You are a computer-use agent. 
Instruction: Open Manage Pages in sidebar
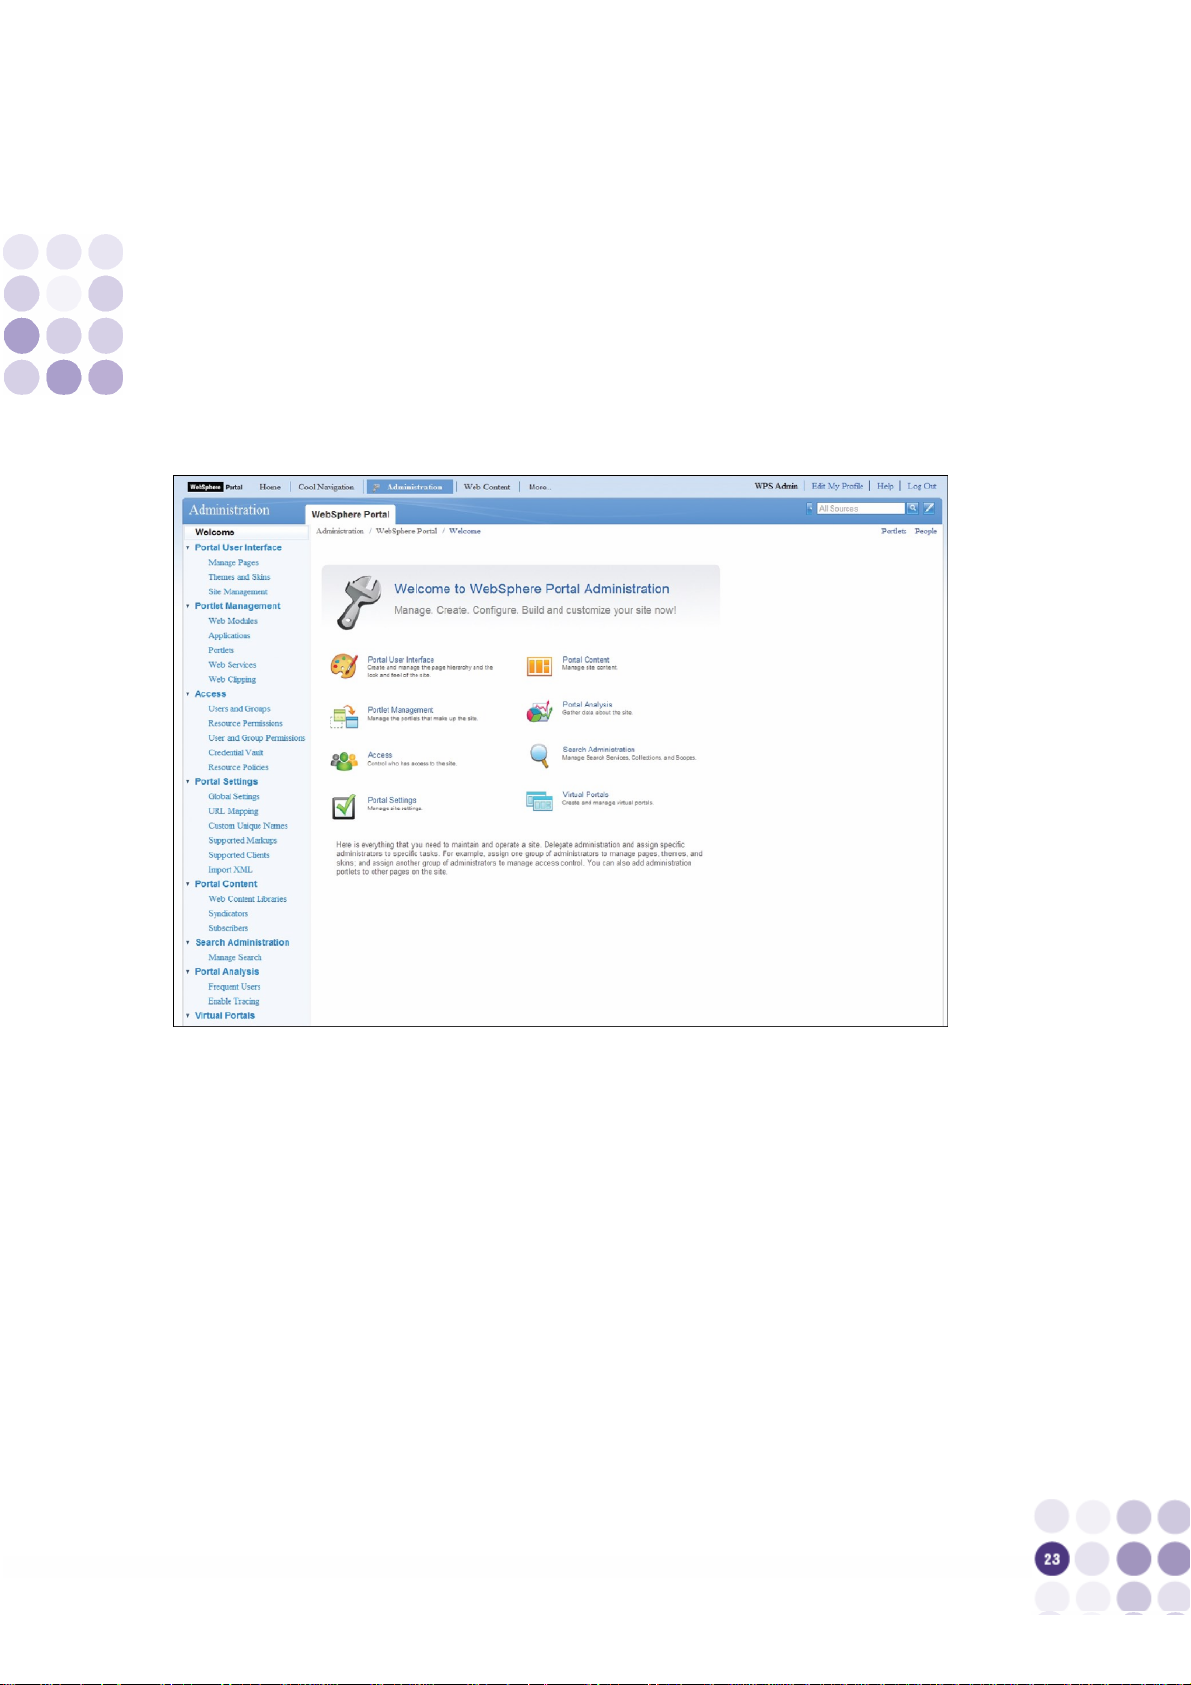[x=233, y=563]
